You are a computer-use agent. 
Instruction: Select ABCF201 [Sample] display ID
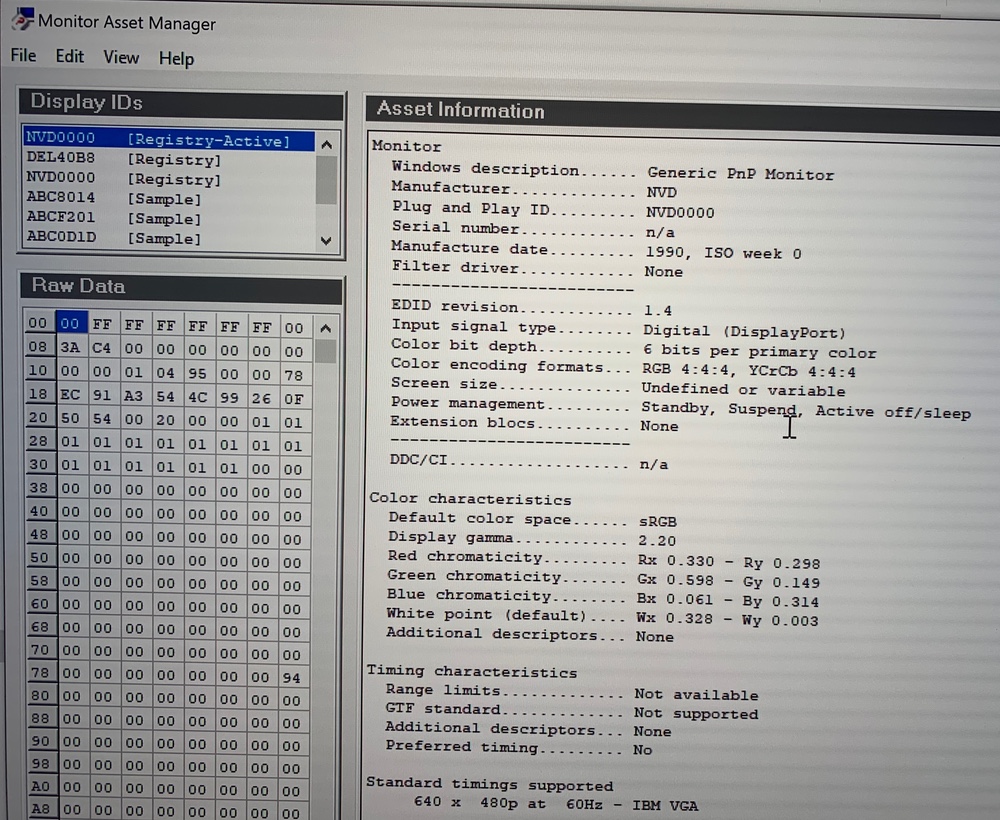point(169,218)
